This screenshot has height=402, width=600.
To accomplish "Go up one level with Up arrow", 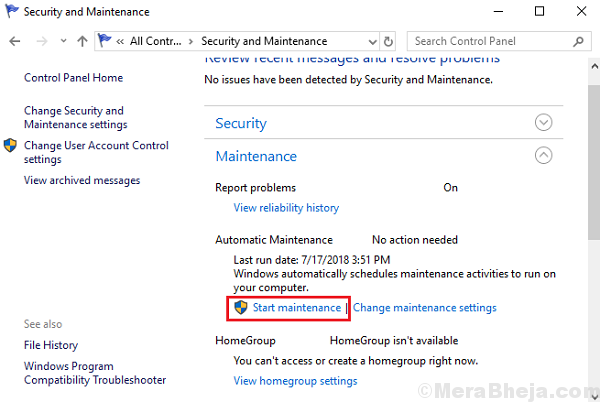I will [82, 41].
